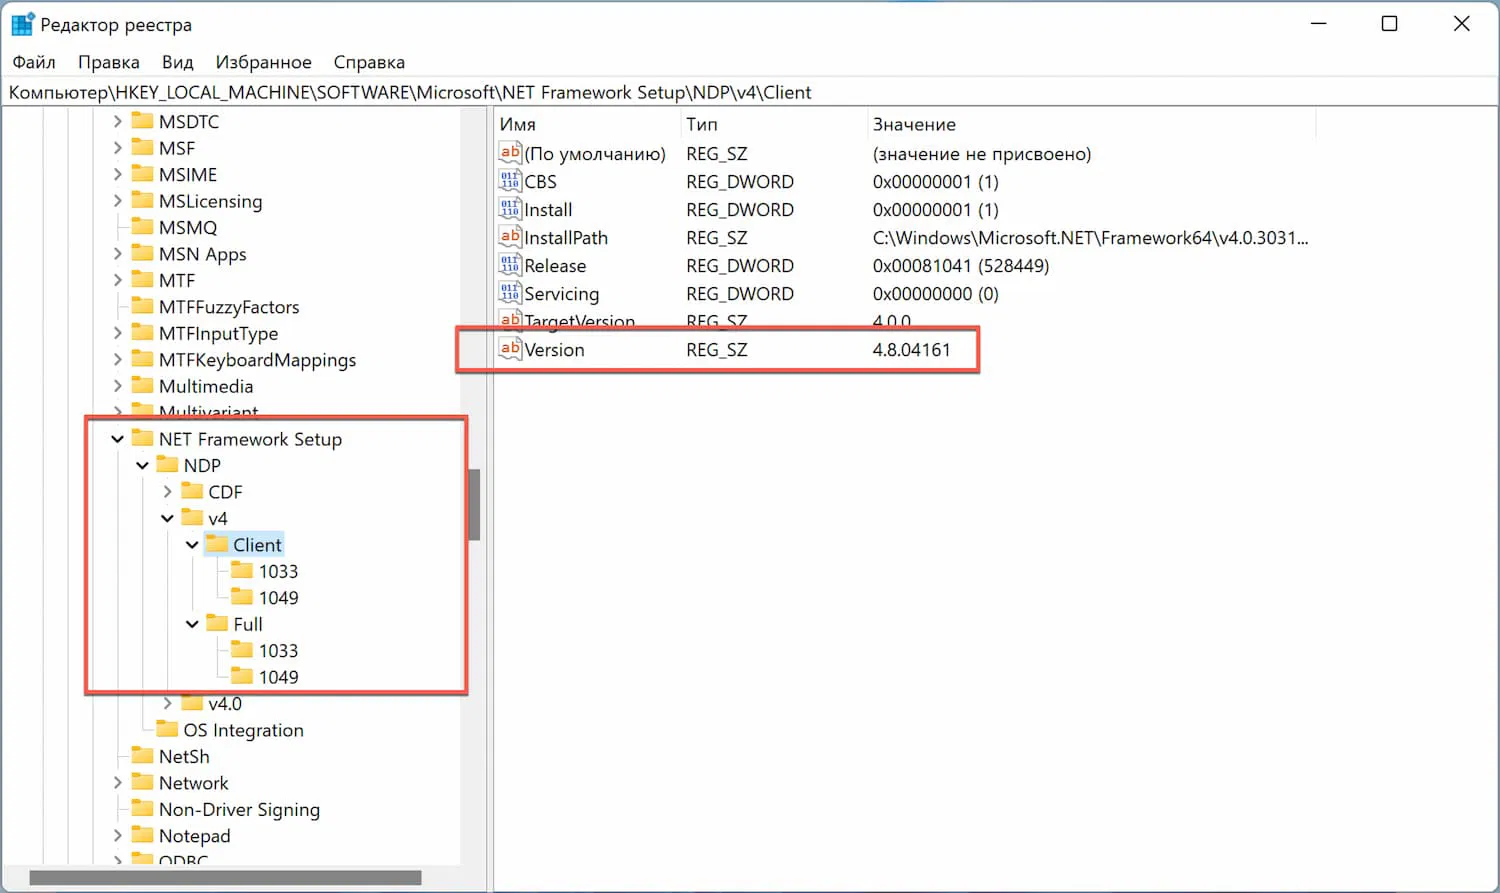Click the MSF folder icon
1500x893 pixels.
(143, 148)
